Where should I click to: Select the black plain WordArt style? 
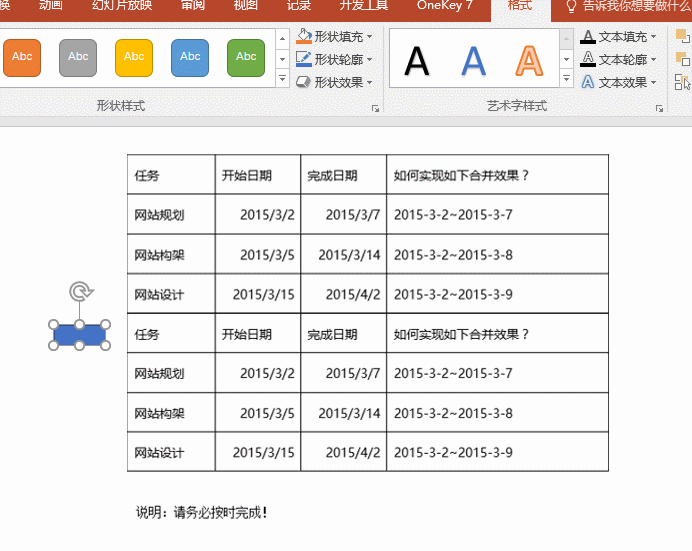point(417,61)
